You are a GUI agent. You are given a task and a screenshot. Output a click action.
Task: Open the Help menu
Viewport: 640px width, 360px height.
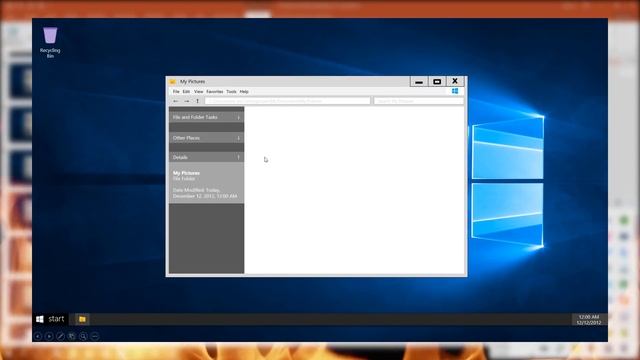244,91
